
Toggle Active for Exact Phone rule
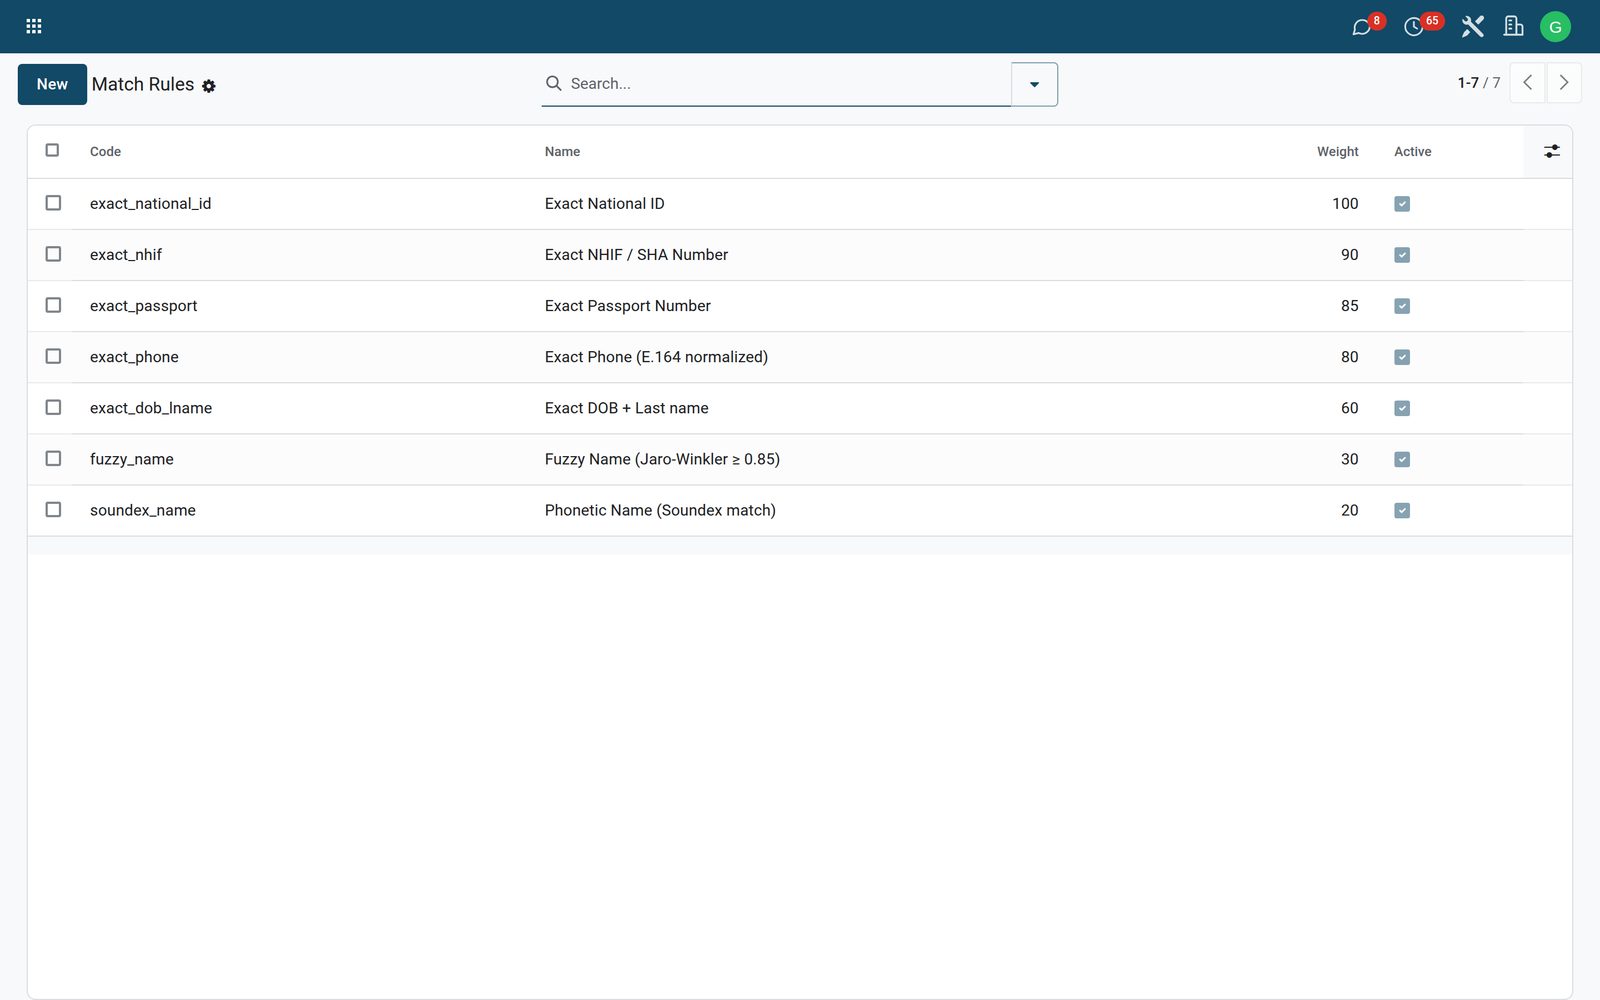click(1402, 357)
